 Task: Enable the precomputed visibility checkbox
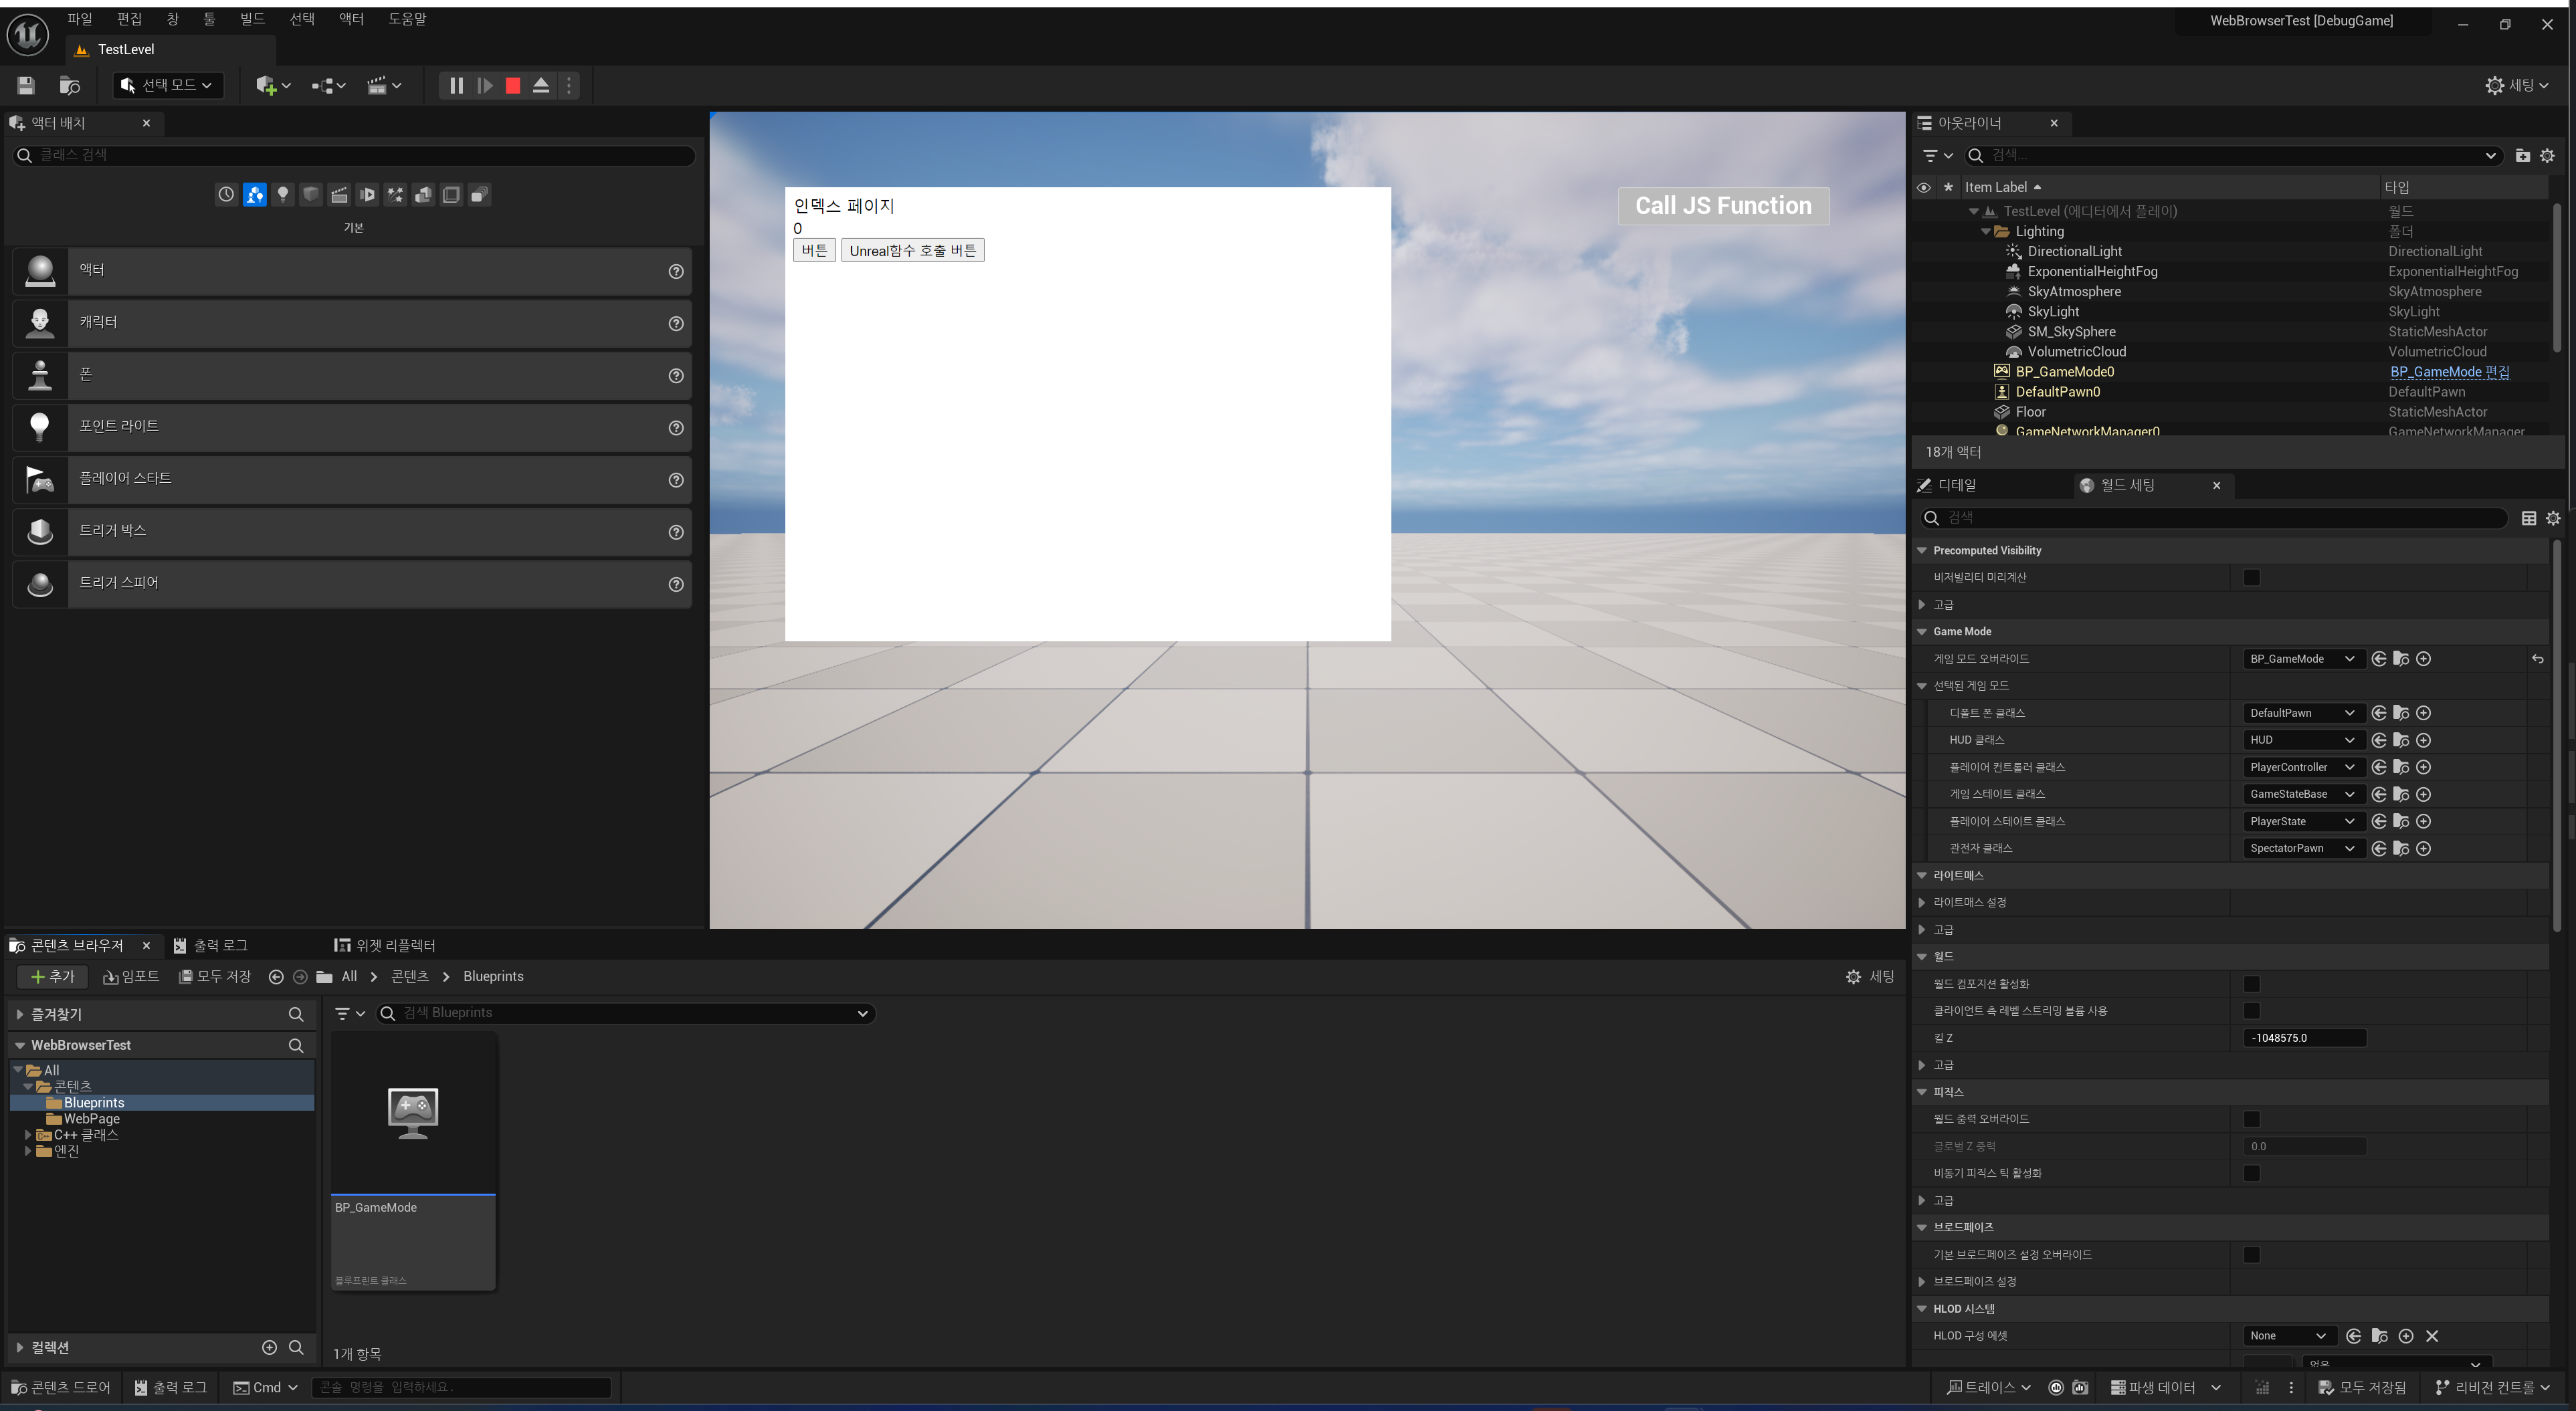(x=2251, y=578)
